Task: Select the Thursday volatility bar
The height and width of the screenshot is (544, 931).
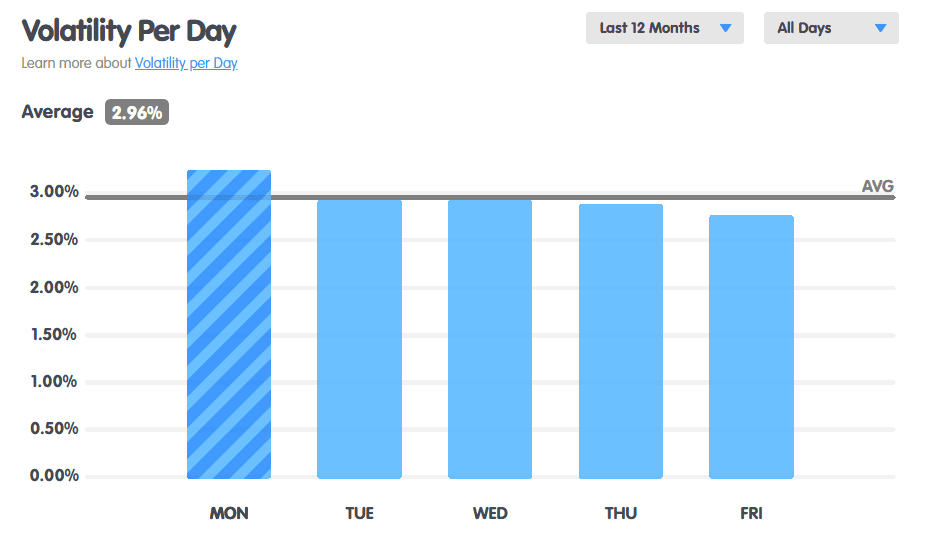Action: [x=620, y=341]
